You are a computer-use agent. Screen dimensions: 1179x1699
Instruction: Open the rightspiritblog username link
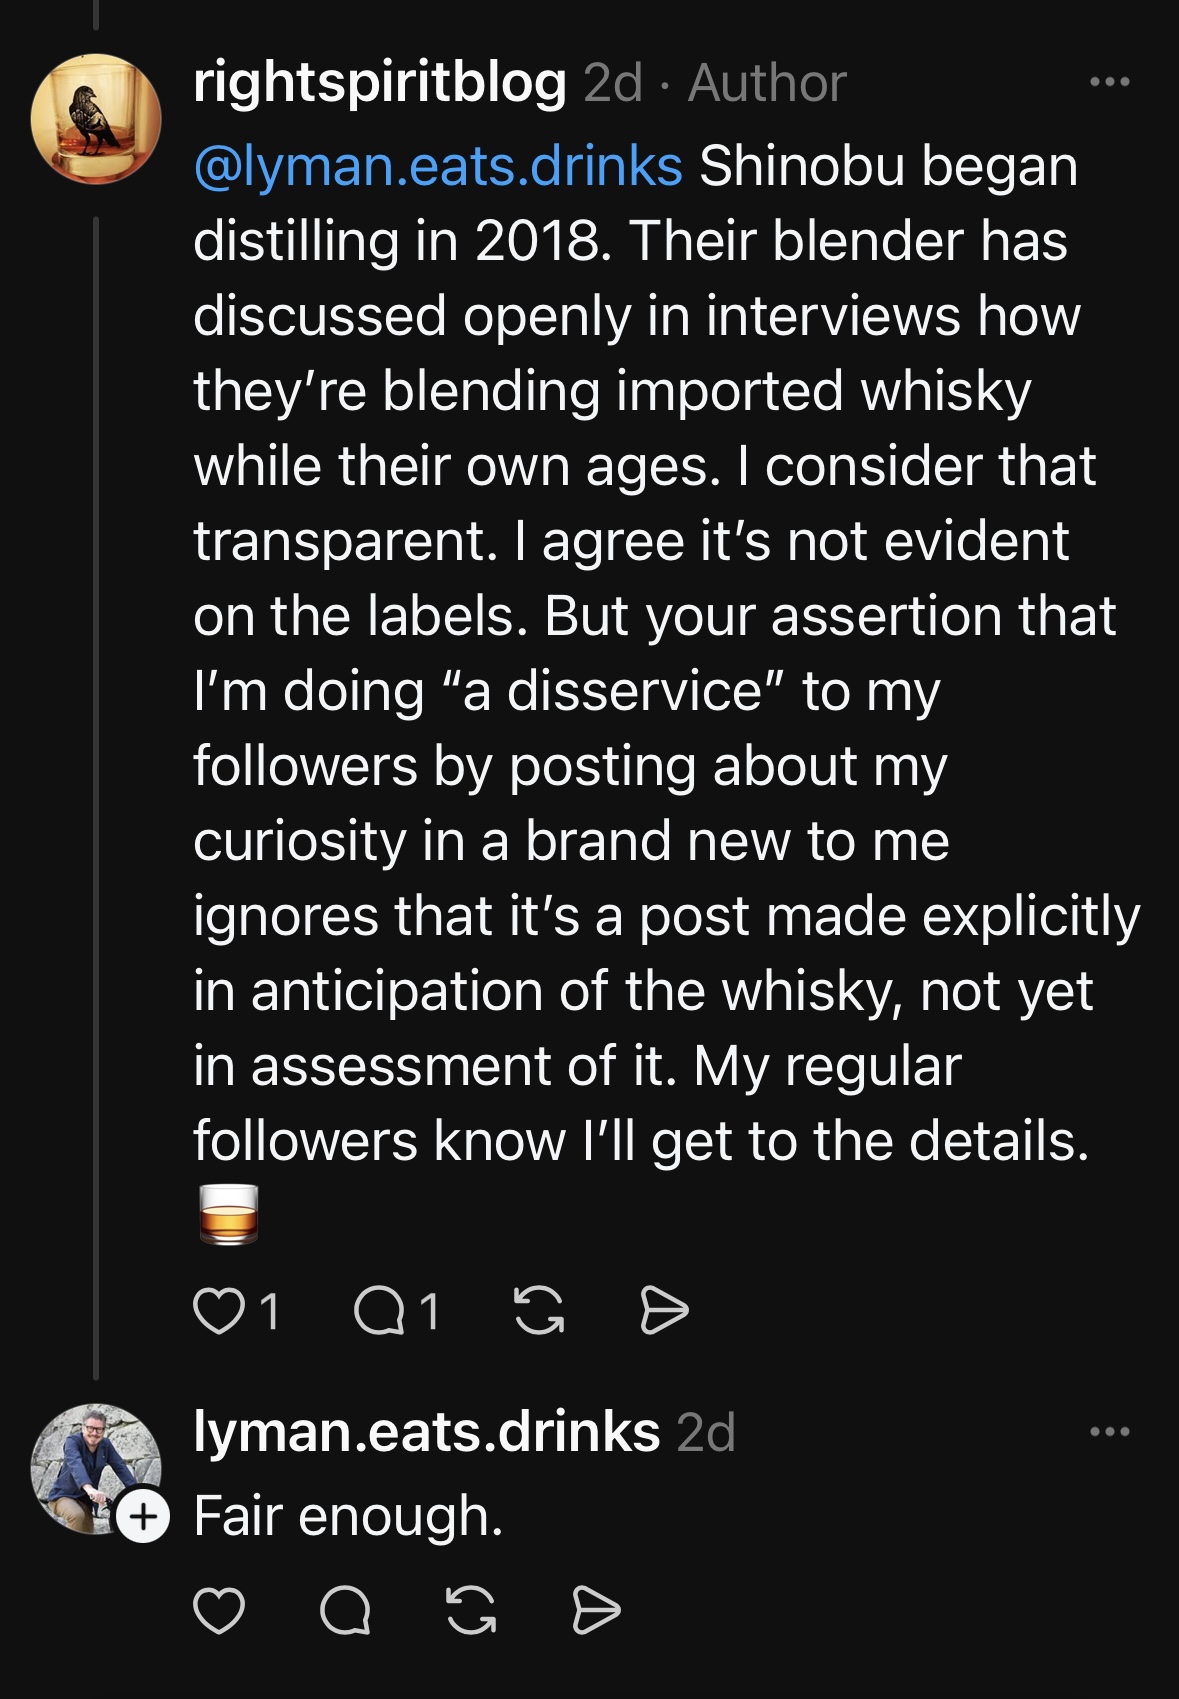coord(380,82)
